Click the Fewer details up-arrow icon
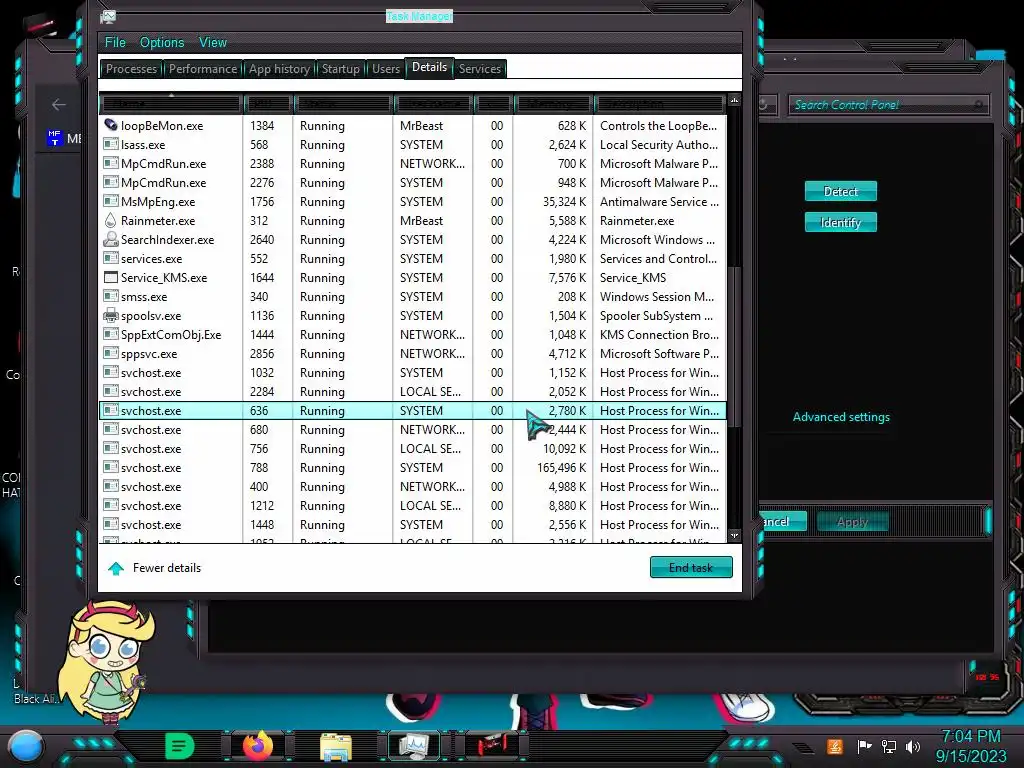This screenshot has width=1024, height=768. (x=116, y=568)
